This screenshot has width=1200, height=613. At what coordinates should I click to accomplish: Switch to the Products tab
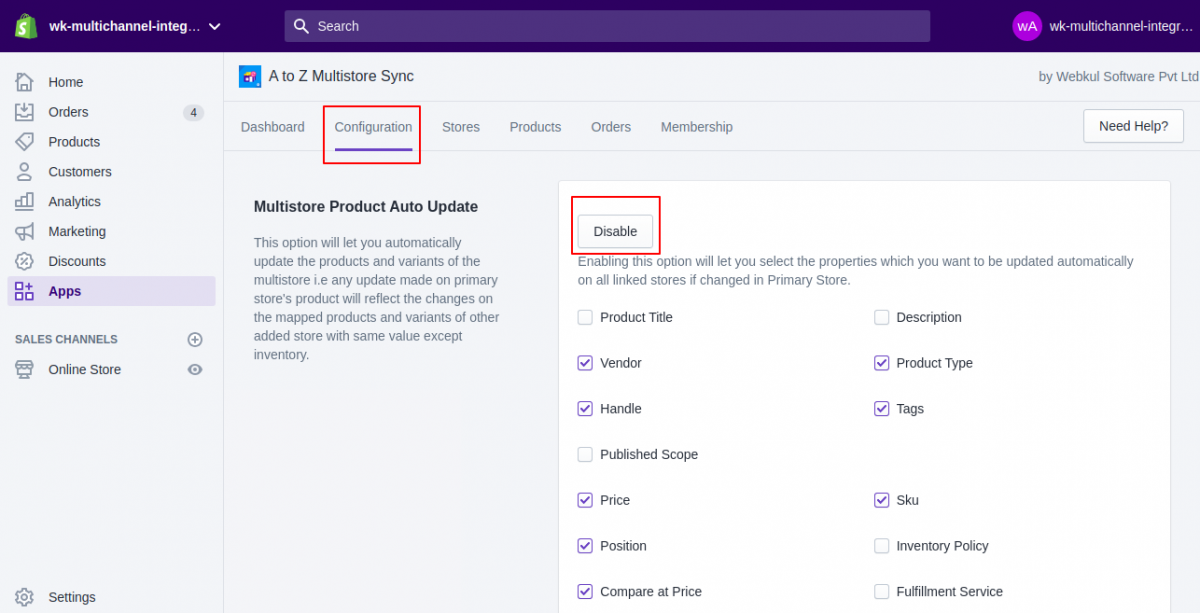(x=535, y=127)
